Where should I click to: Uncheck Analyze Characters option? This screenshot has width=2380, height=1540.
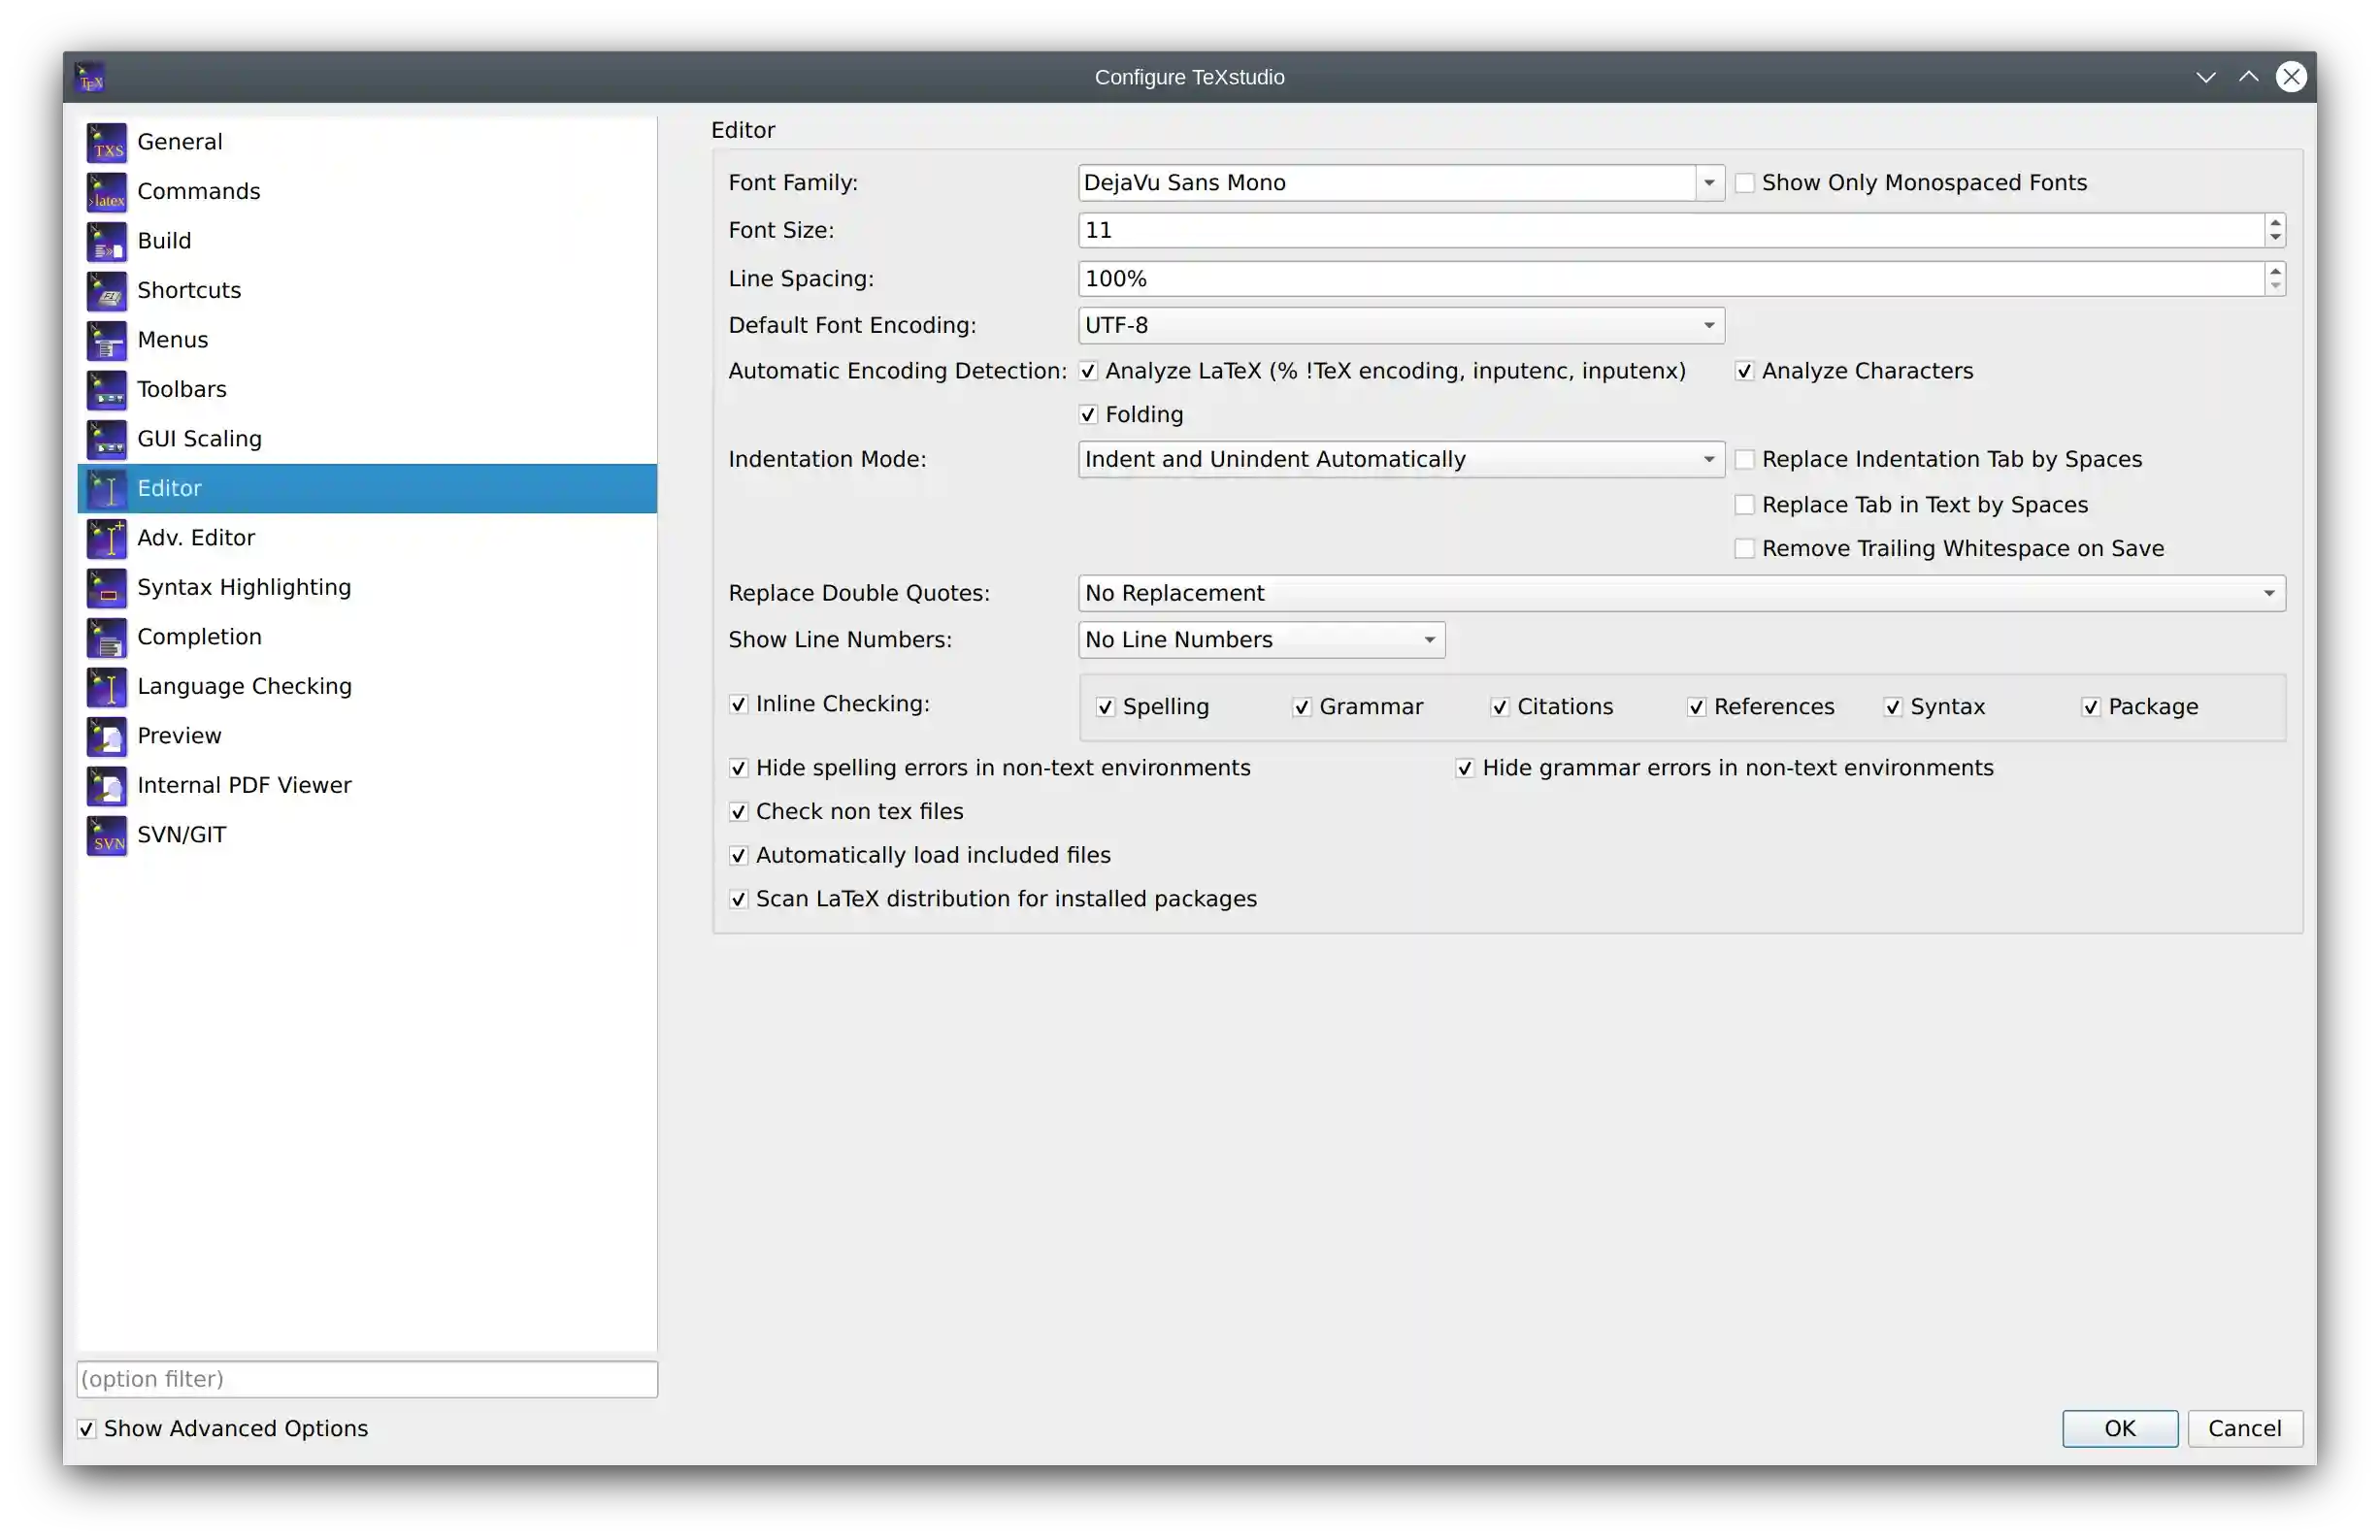pos(1744,372)
